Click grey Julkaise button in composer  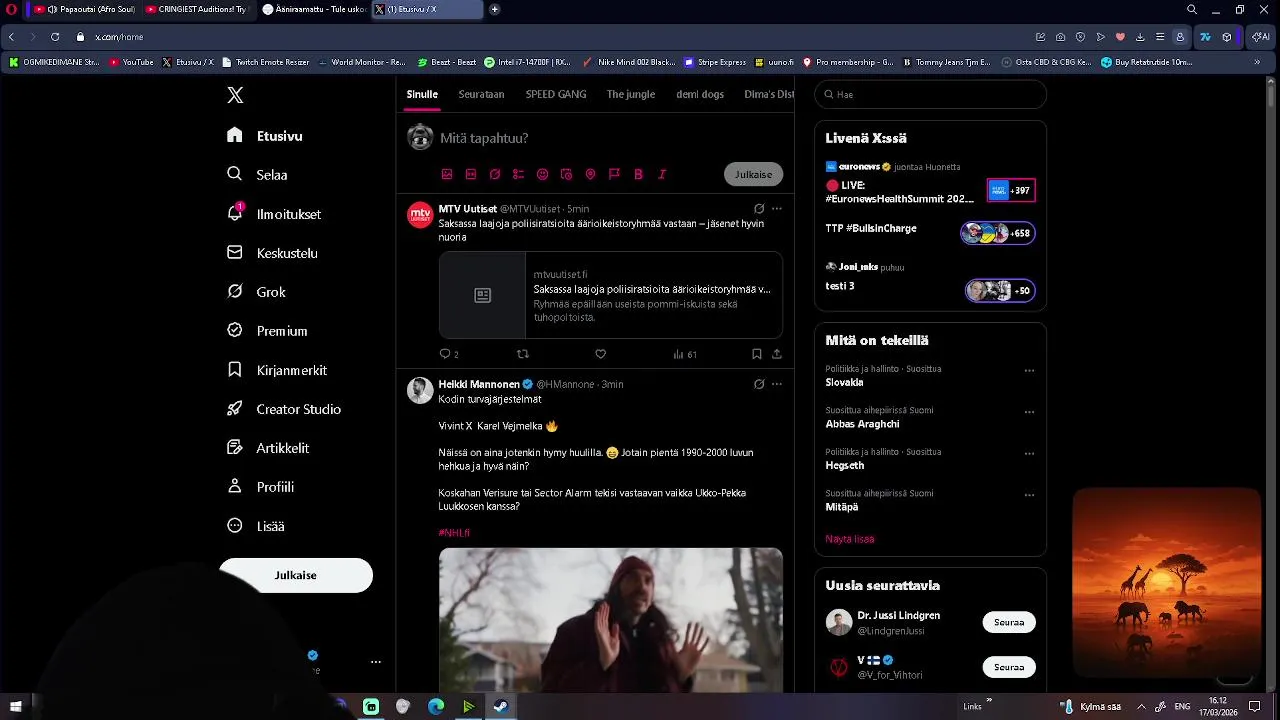(x=753, y=174)
